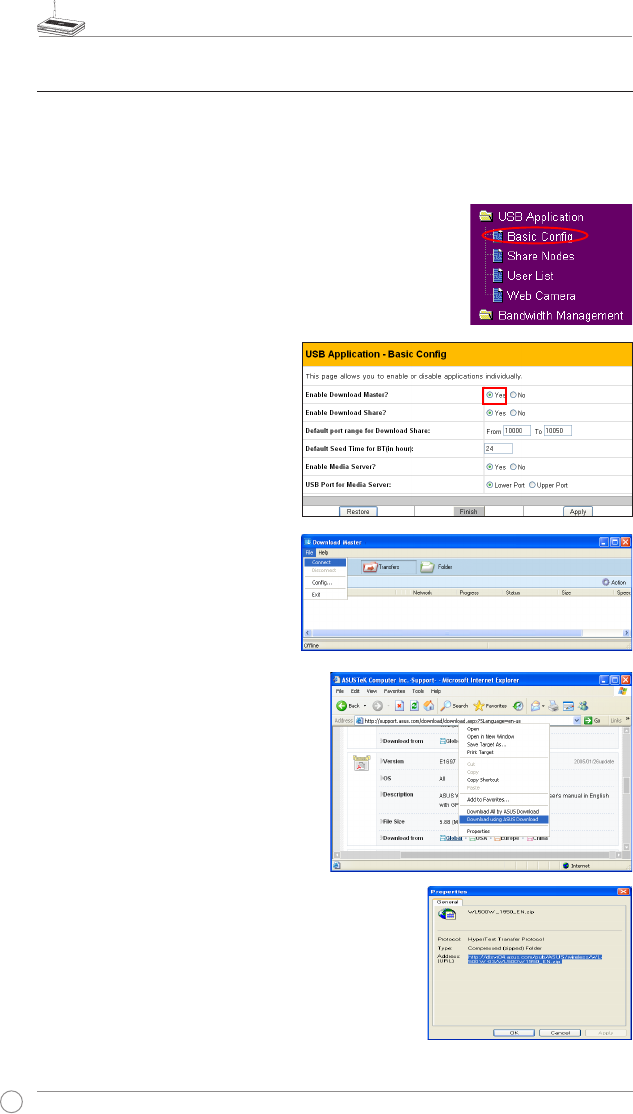This screenshot has height=1114, width=633.
Task: Choose Exit from the File menu
Action: pos(325,594)
